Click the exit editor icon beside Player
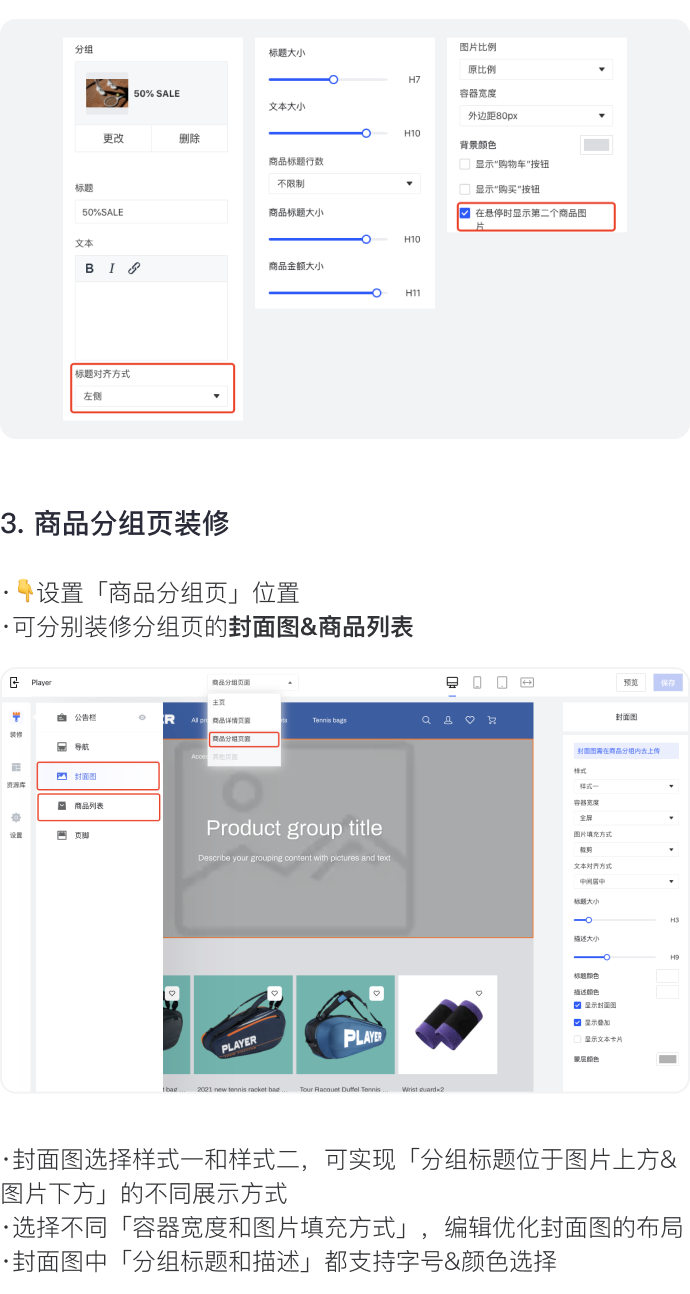This screenshot has height=1294, width=690. coord(14,682)
